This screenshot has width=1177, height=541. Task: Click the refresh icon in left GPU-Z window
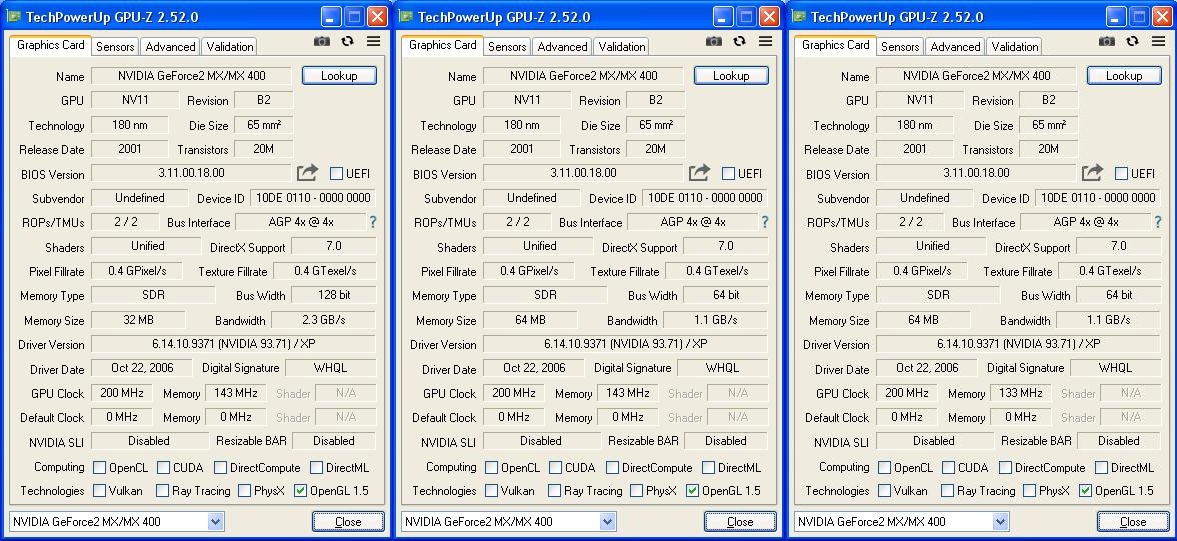(x=347, y=42)
